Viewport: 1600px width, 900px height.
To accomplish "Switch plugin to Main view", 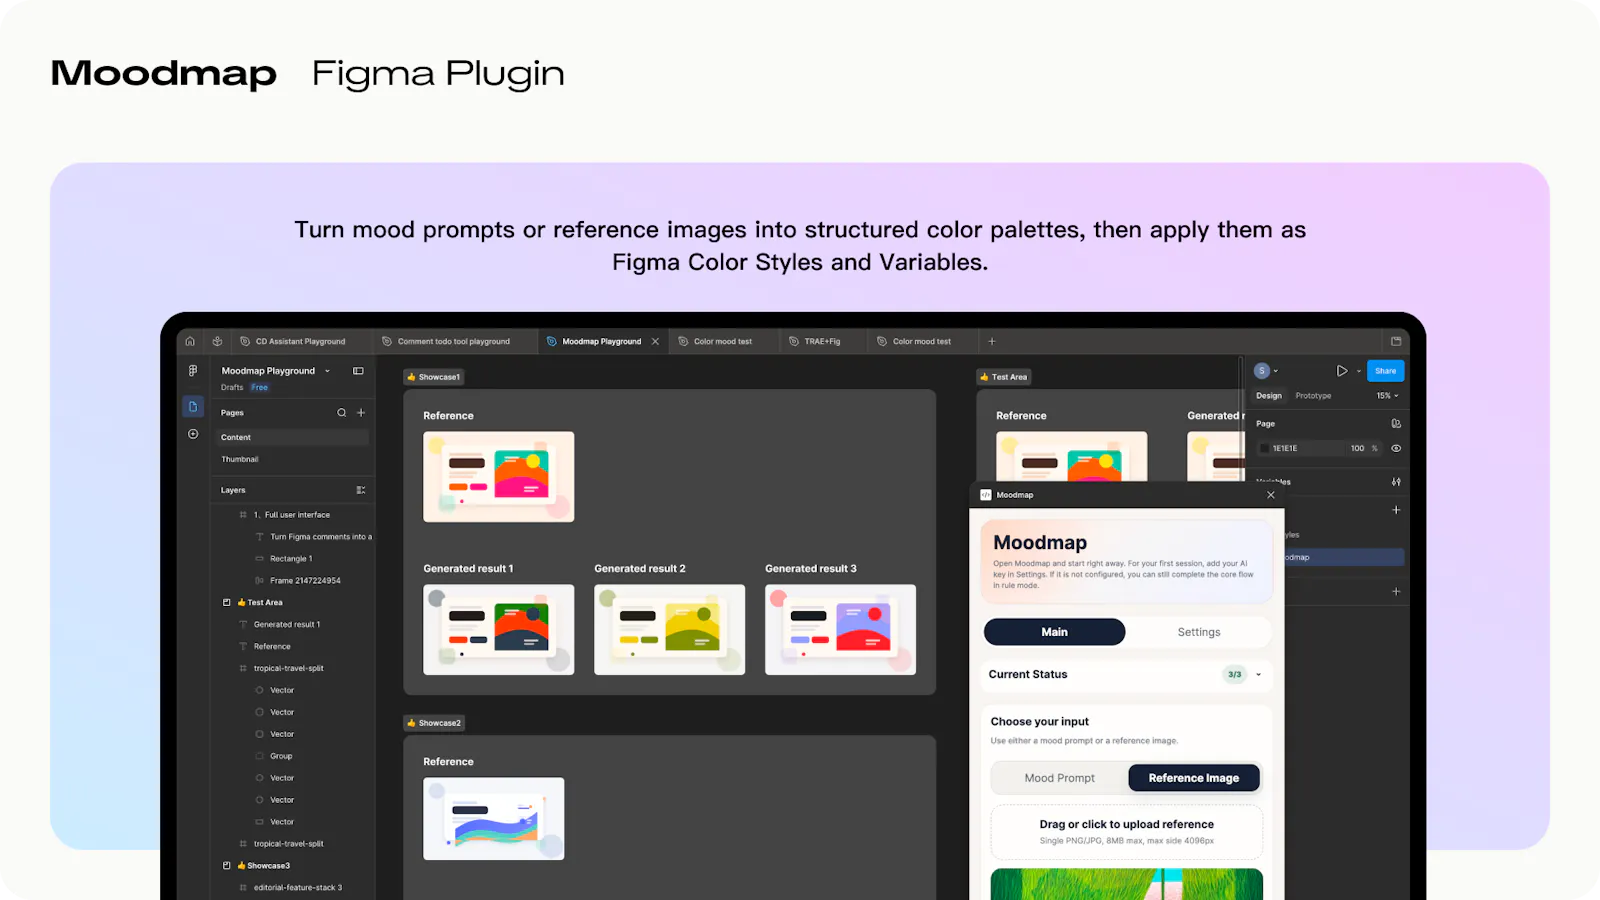I will [1055, 632].
